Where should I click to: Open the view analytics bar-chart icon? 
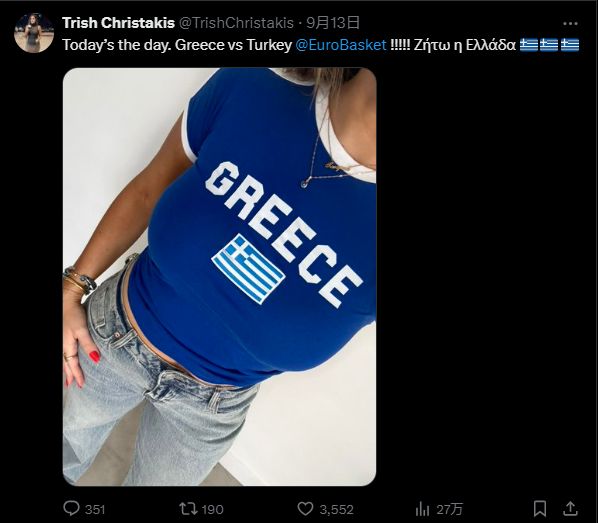[x=423, y=509]
